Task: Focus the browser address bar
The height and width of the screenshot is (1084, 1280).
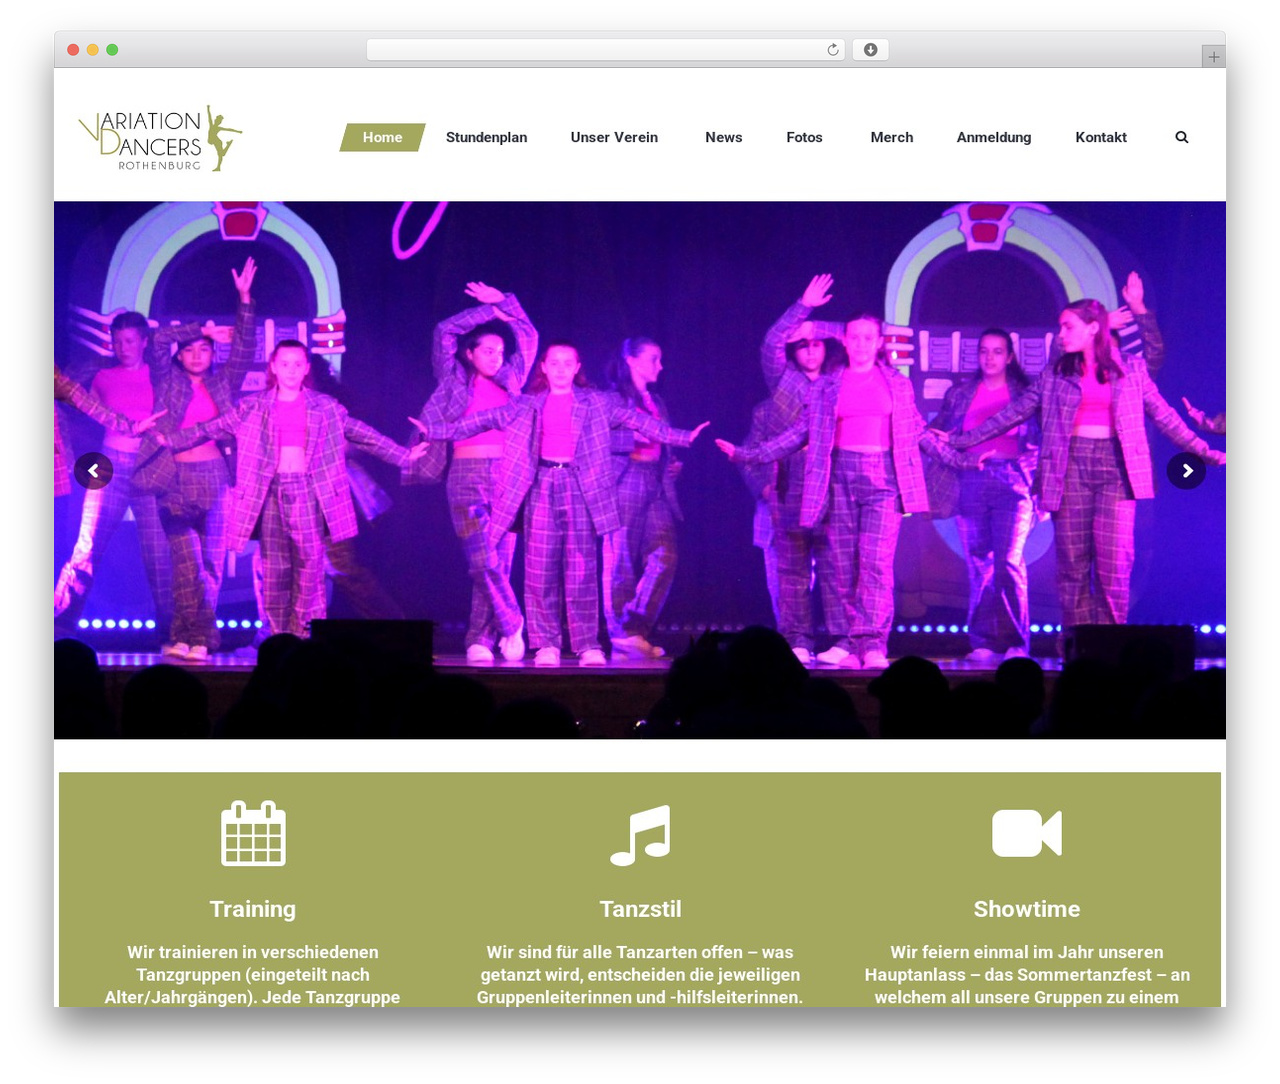Action: coord(605,50)
